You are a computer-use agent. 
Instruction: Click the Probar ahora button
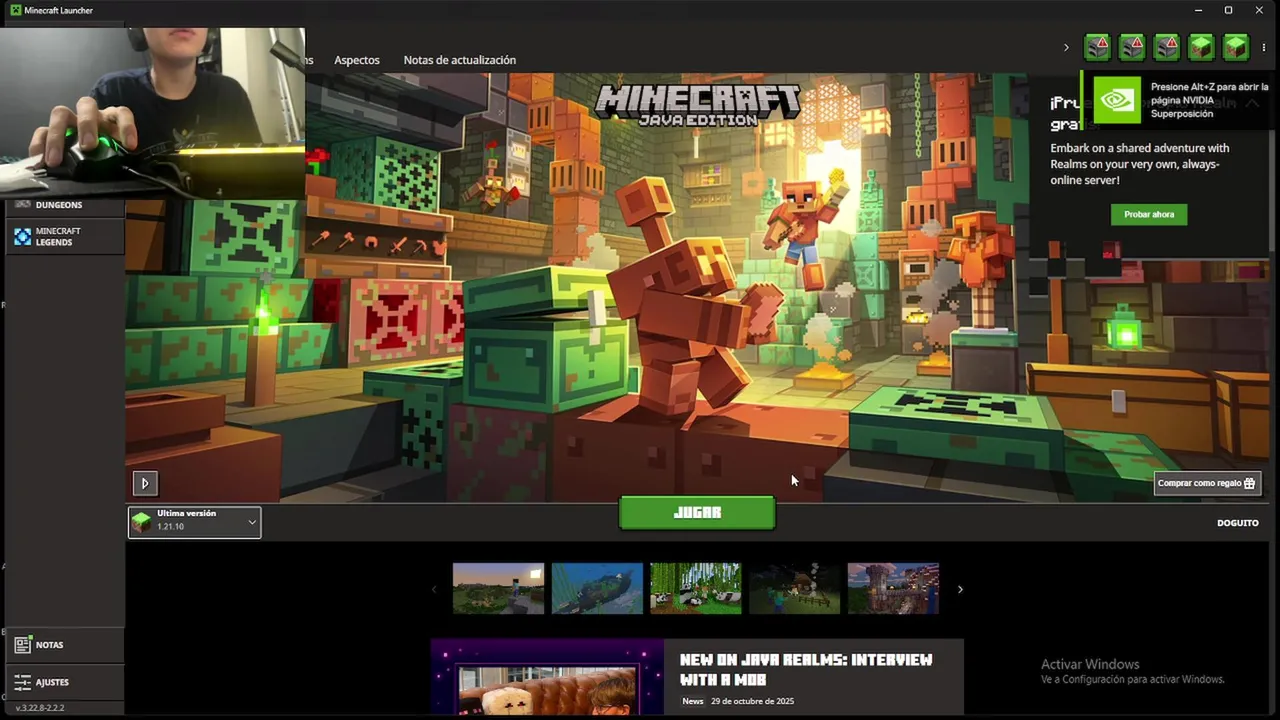(1149, 214)
